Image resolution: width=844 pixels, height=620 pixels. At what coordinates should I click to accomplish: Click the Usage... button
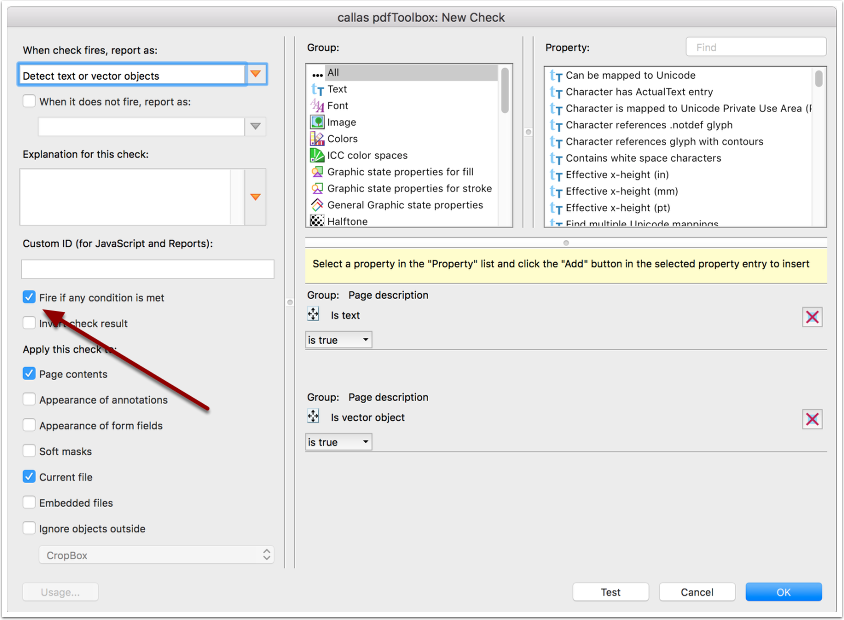click(x=60, y=592)
